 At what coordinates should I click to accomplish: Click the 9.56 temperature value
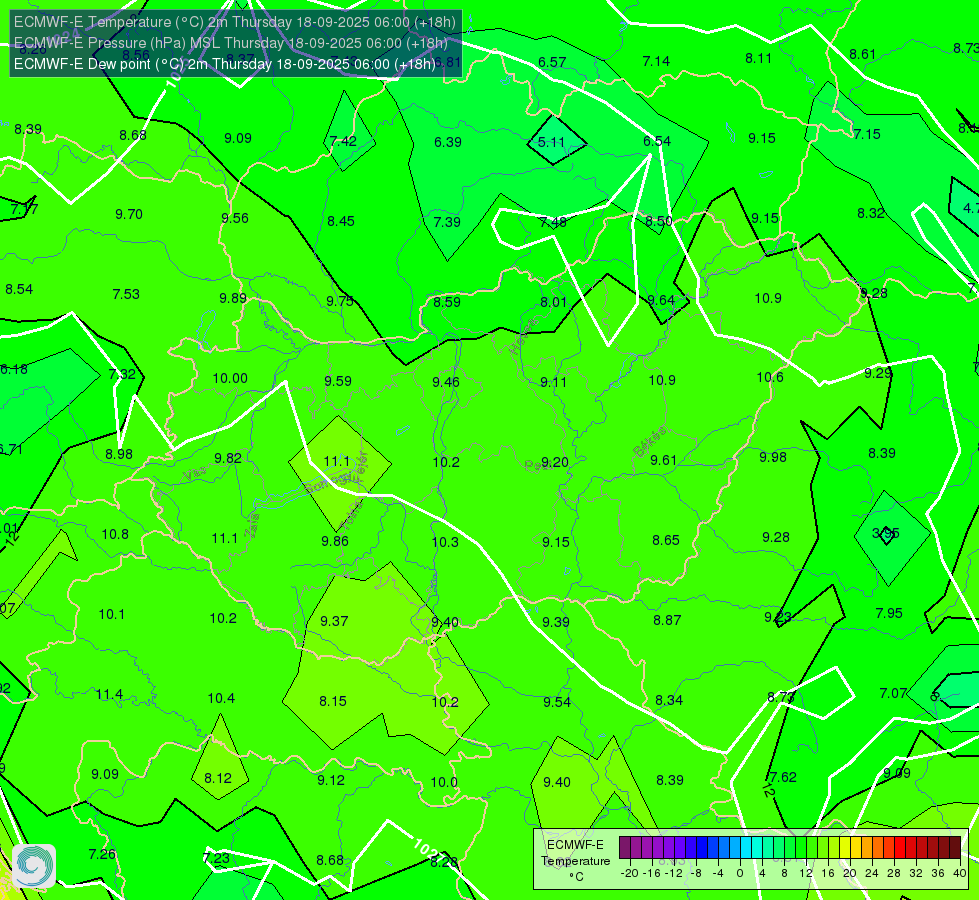coord(235,218)
